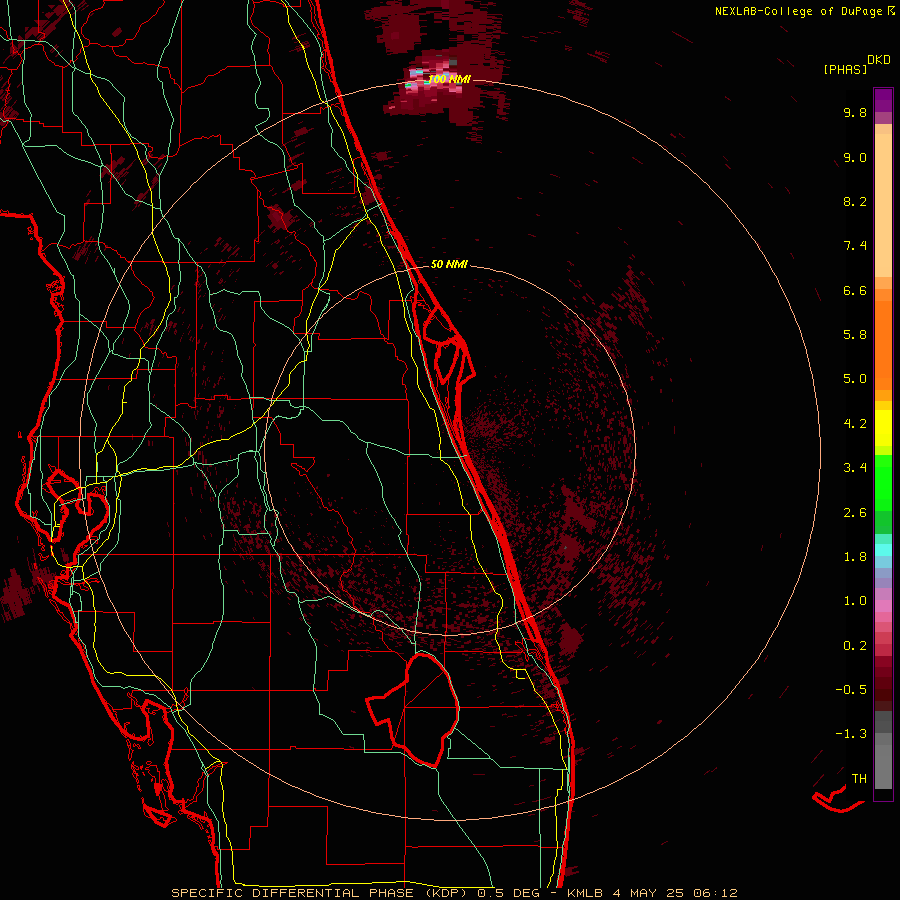Select the yellow band of the color bar
This screenshot has height=900, width=900.
(883, 428)
